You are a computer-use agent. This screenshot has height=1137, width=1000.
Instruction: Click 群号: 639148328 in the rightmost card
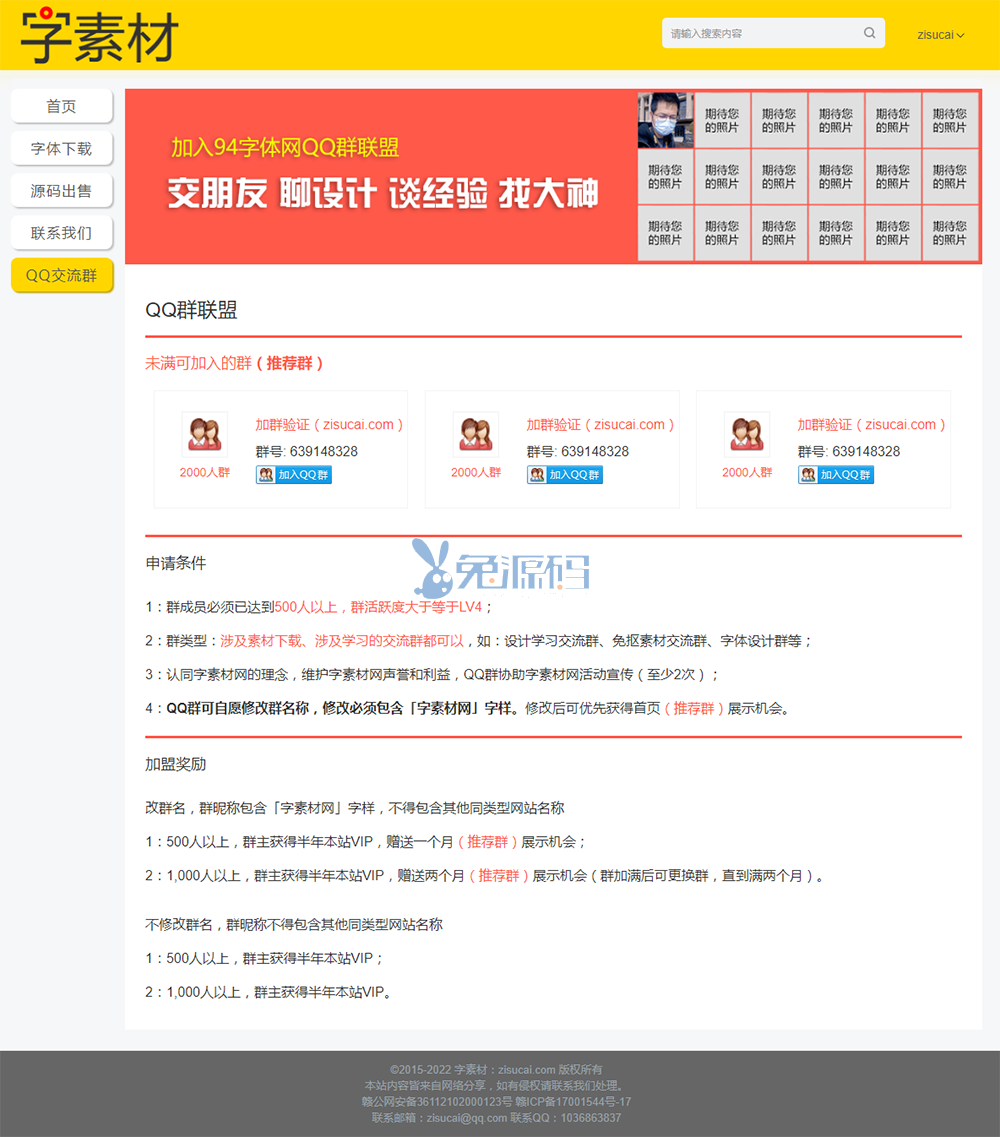pos(849,451)
